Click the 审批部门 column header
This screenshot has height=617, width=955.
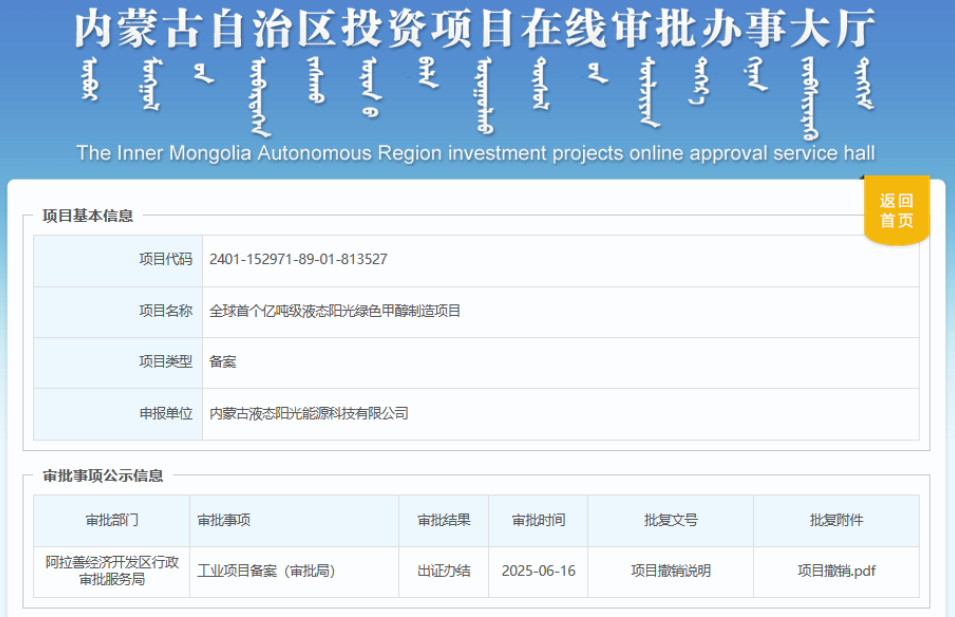pyautogui.click(x=112, y=520)
